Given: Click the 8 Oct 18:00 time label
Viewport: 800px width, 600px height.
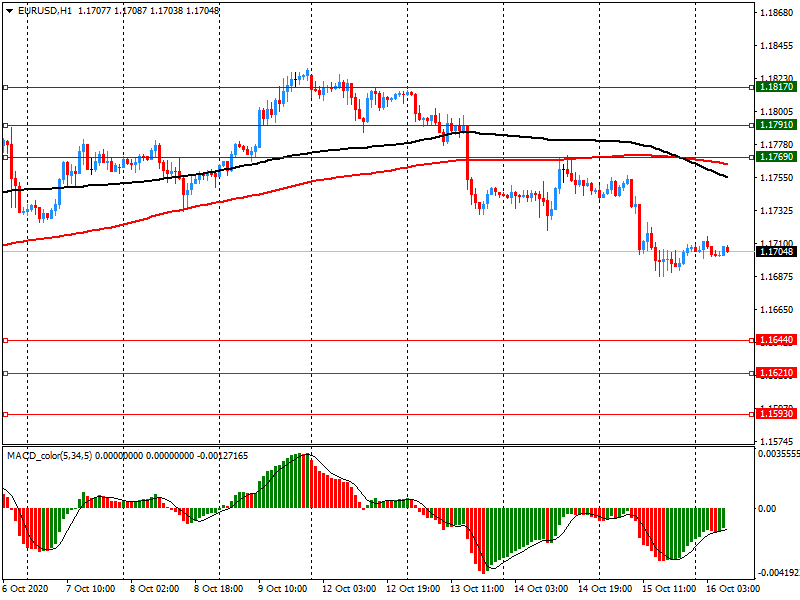Looking at the screenshot, I should 218,589.
